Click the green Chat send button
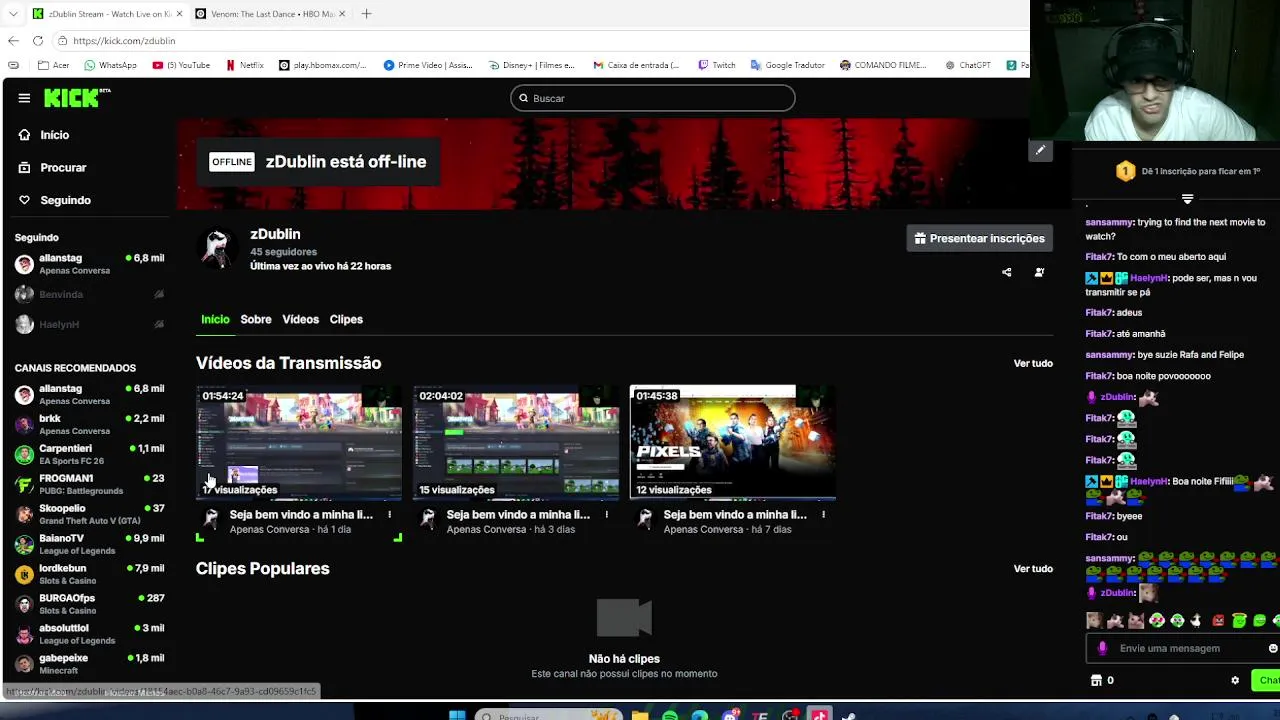Viewport: 1280px width, 720px height. tap(1267, 680)
